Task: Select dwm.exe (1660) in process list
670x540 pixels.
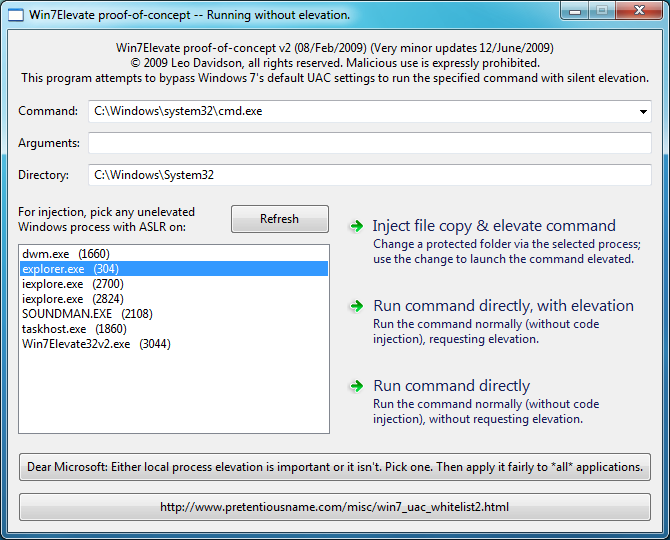Action: (x=174, y=254)
